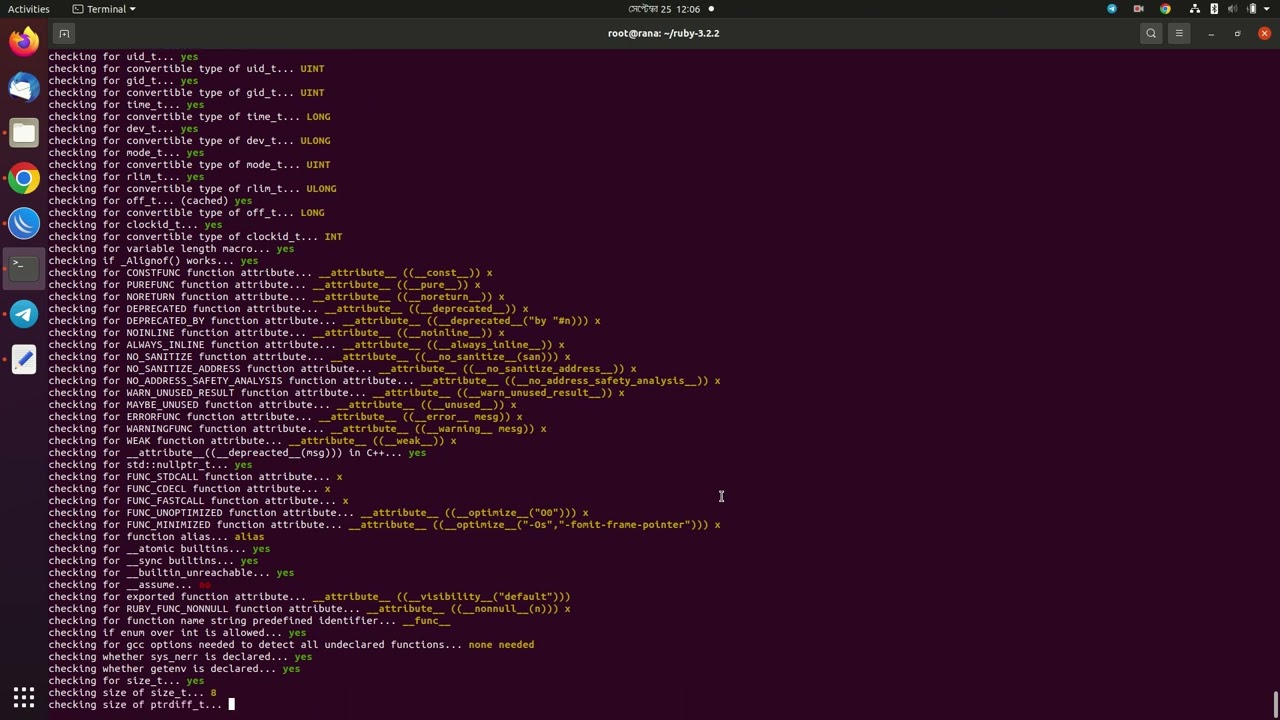Click 'ULONG' in the rlim_t line

tap(321, 189)
